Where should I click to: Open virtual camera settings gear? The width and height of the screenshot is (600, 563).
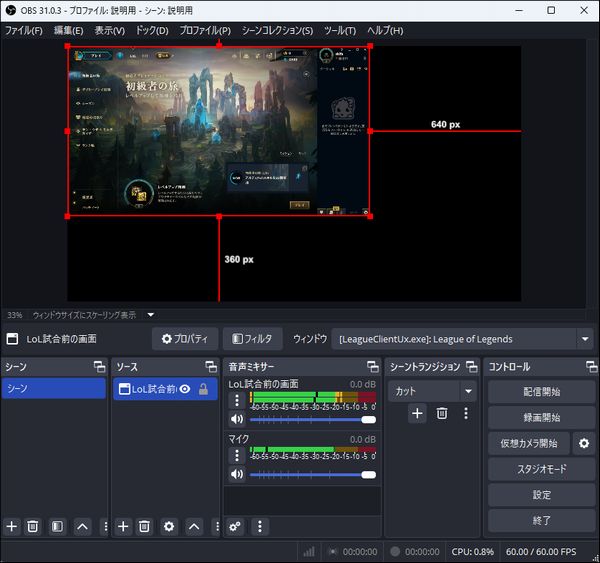pos(584,444)
